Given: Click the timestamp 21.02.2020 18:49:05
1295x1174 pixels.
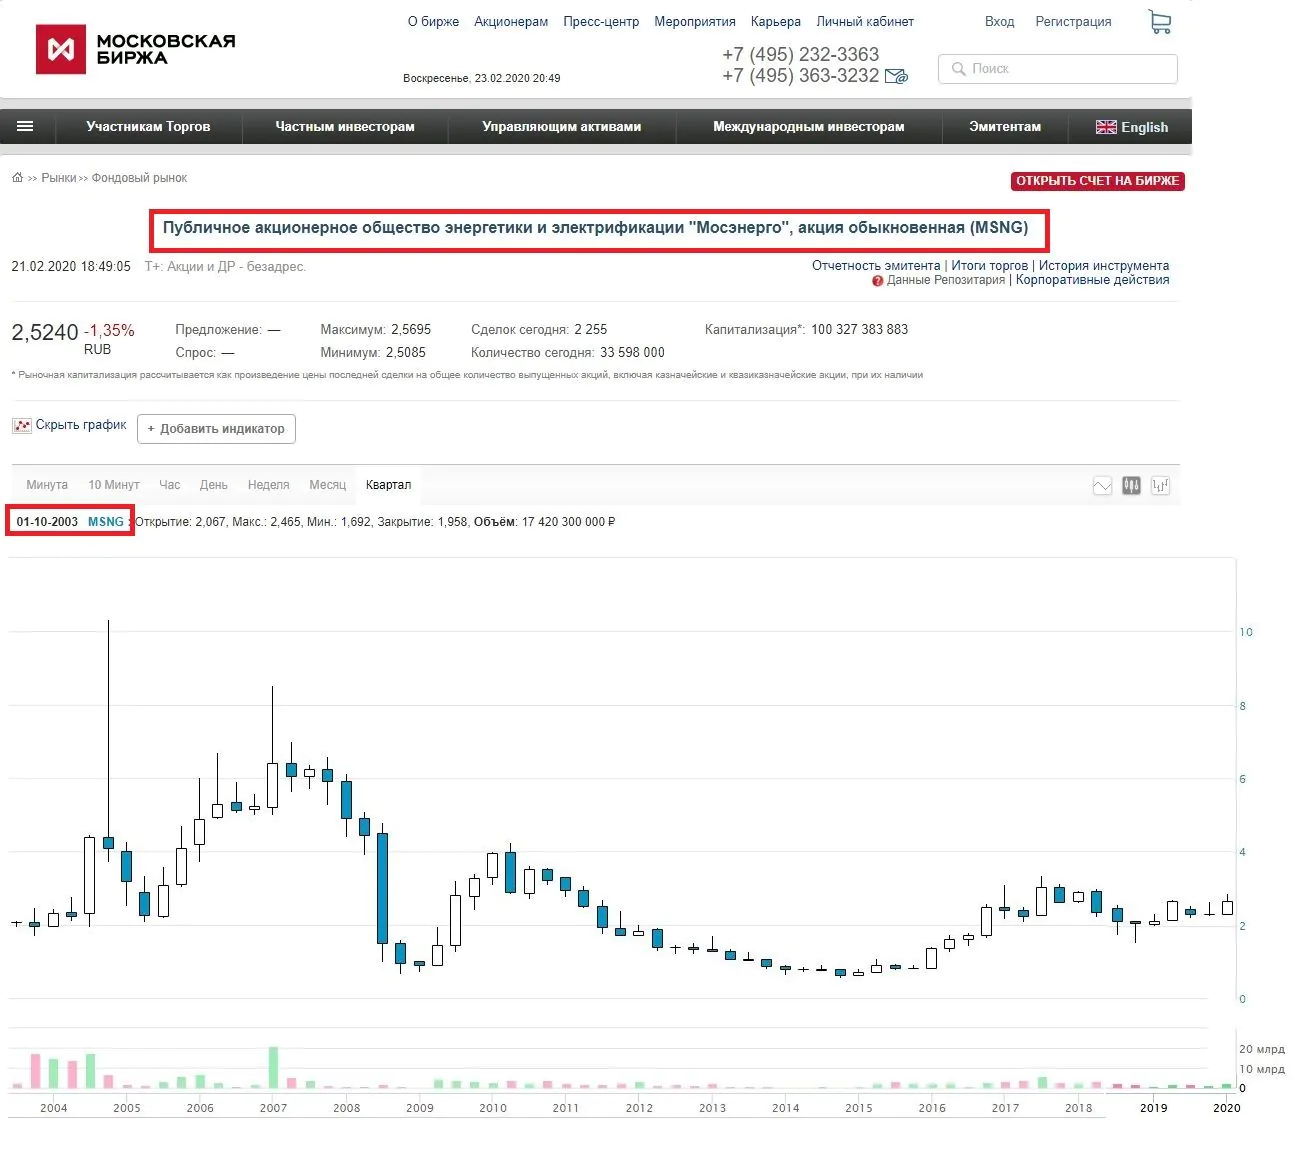Looking at the screenshot, I should click(x=71, y=267).
